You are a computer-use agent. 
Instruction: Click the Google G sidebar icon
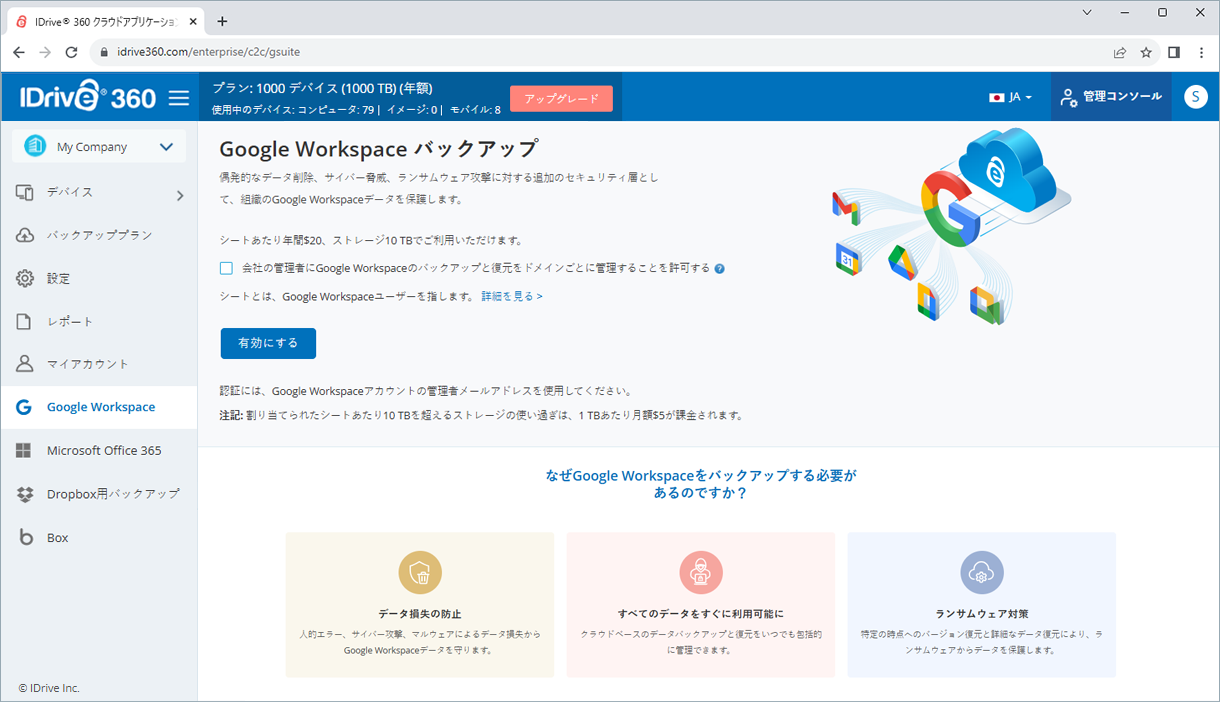click(x=24, y=407)
